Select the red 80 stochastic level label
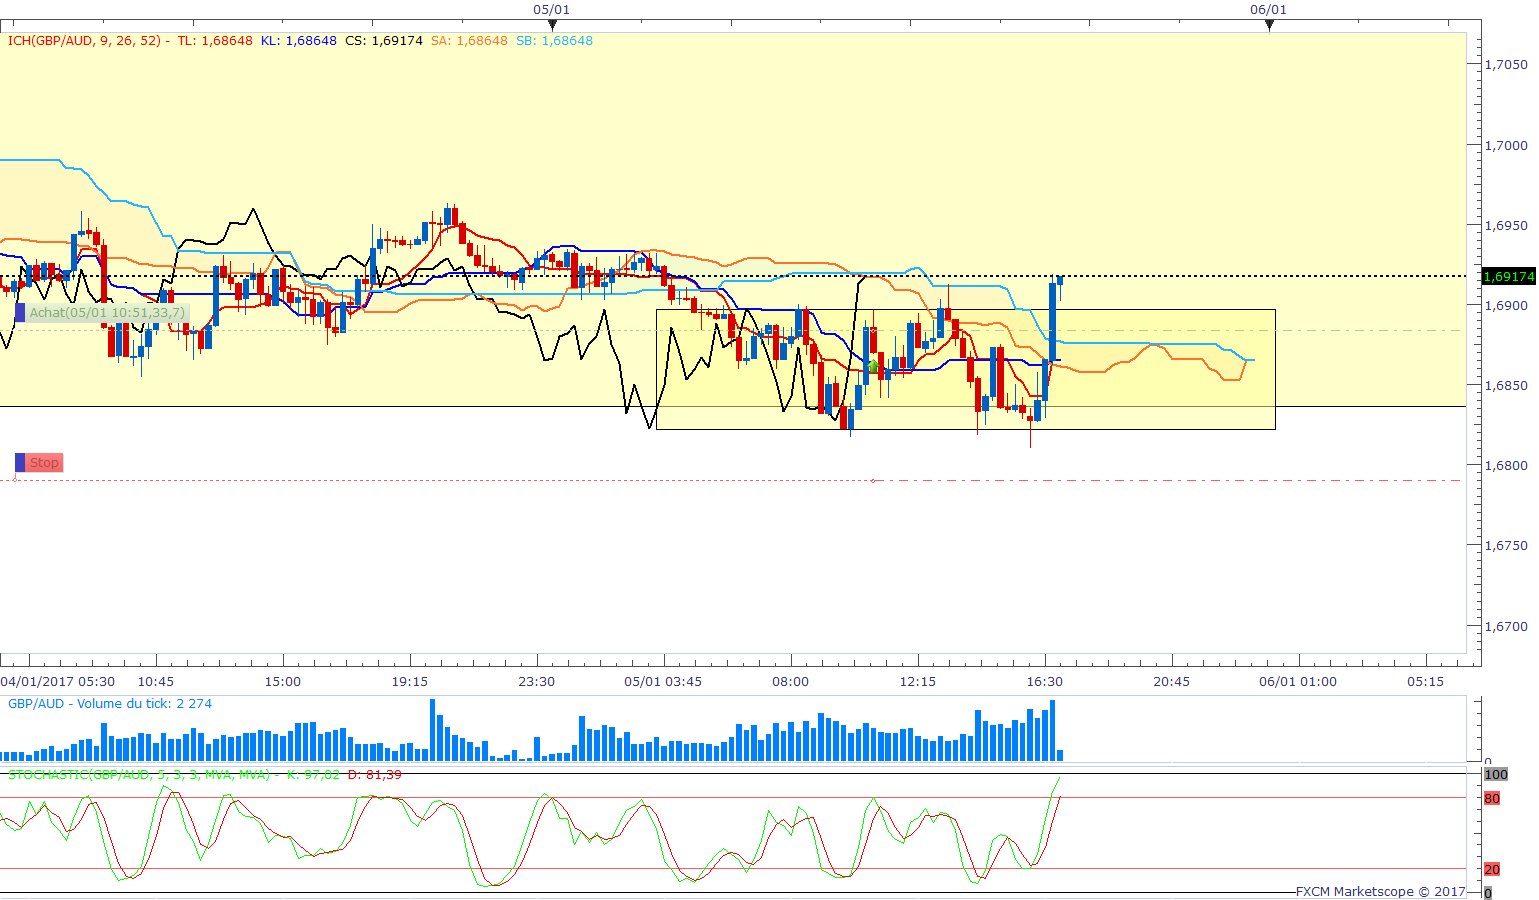 [1492, 798]
